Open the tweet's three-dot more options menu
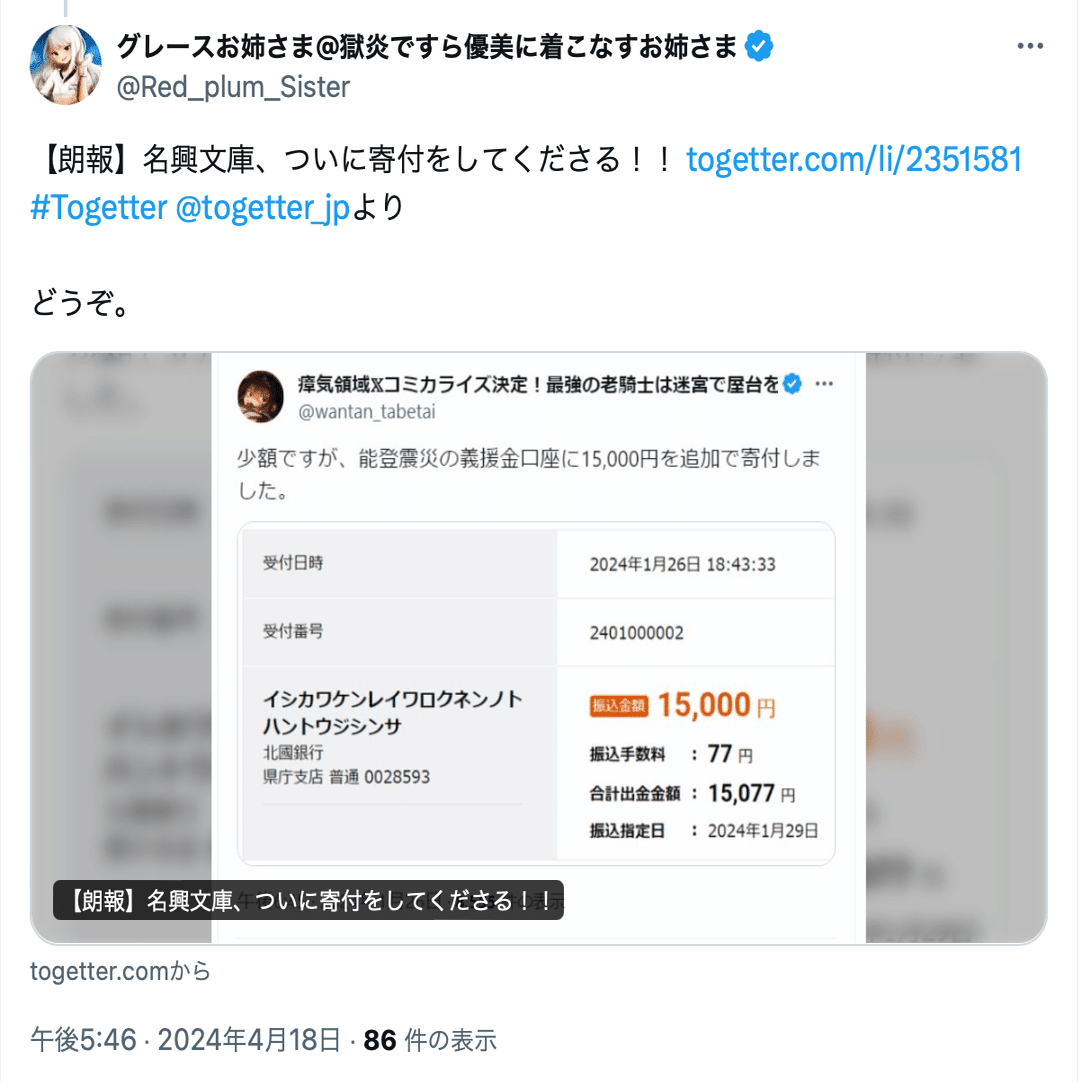Image resolution: width=1082 pixels, height=1082 pixels. click(x=1030, y=46)
